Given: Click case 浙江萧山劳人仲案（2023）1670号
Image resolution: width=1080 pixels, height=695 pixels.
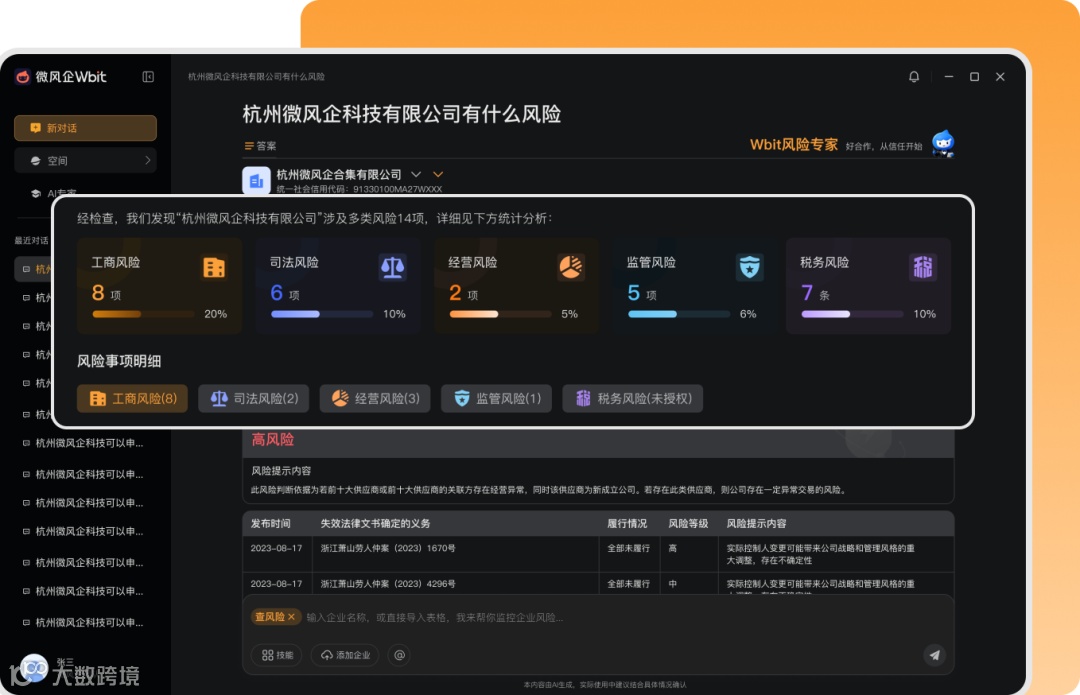Looking at the screenshot, I should click(x=388, y=548).
